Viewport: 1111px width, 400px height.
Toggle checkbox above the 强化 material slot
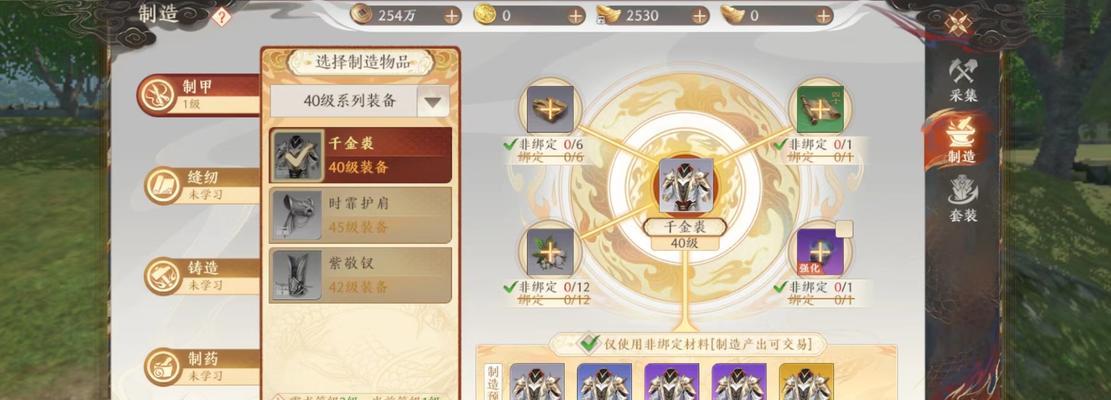tap(844, 229)
